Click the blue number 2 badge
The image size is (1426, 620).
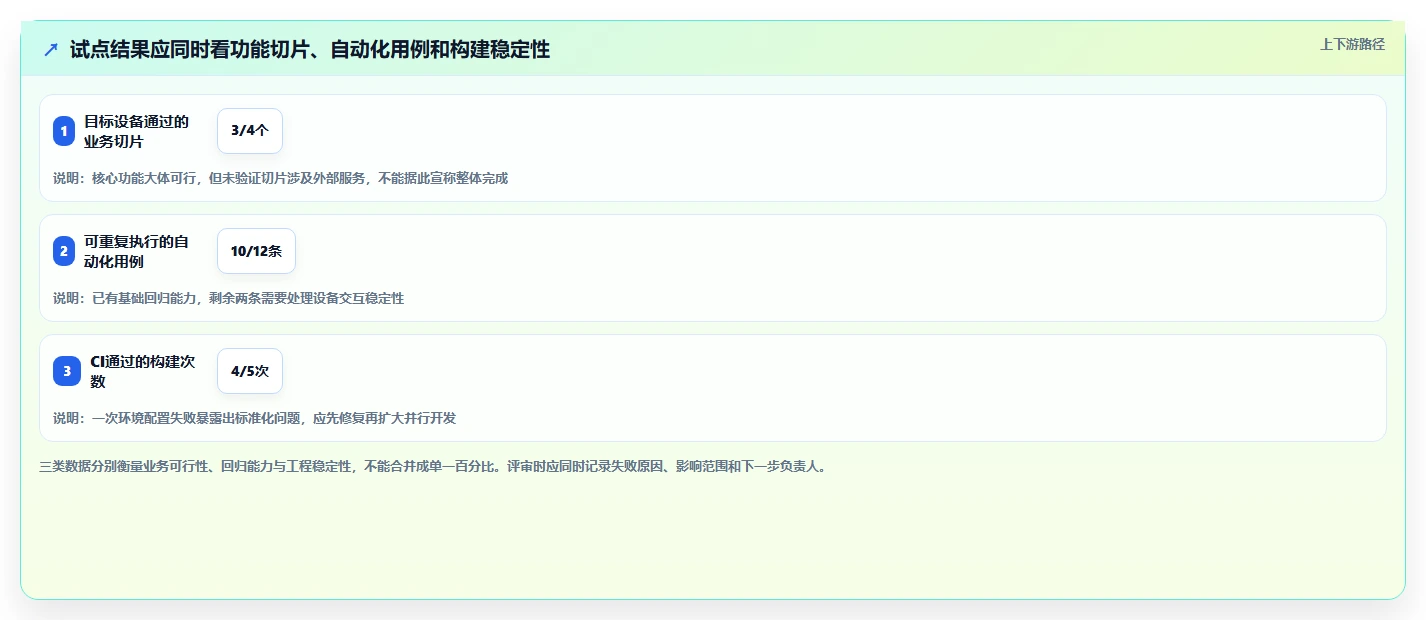click(x=64, y=251)
